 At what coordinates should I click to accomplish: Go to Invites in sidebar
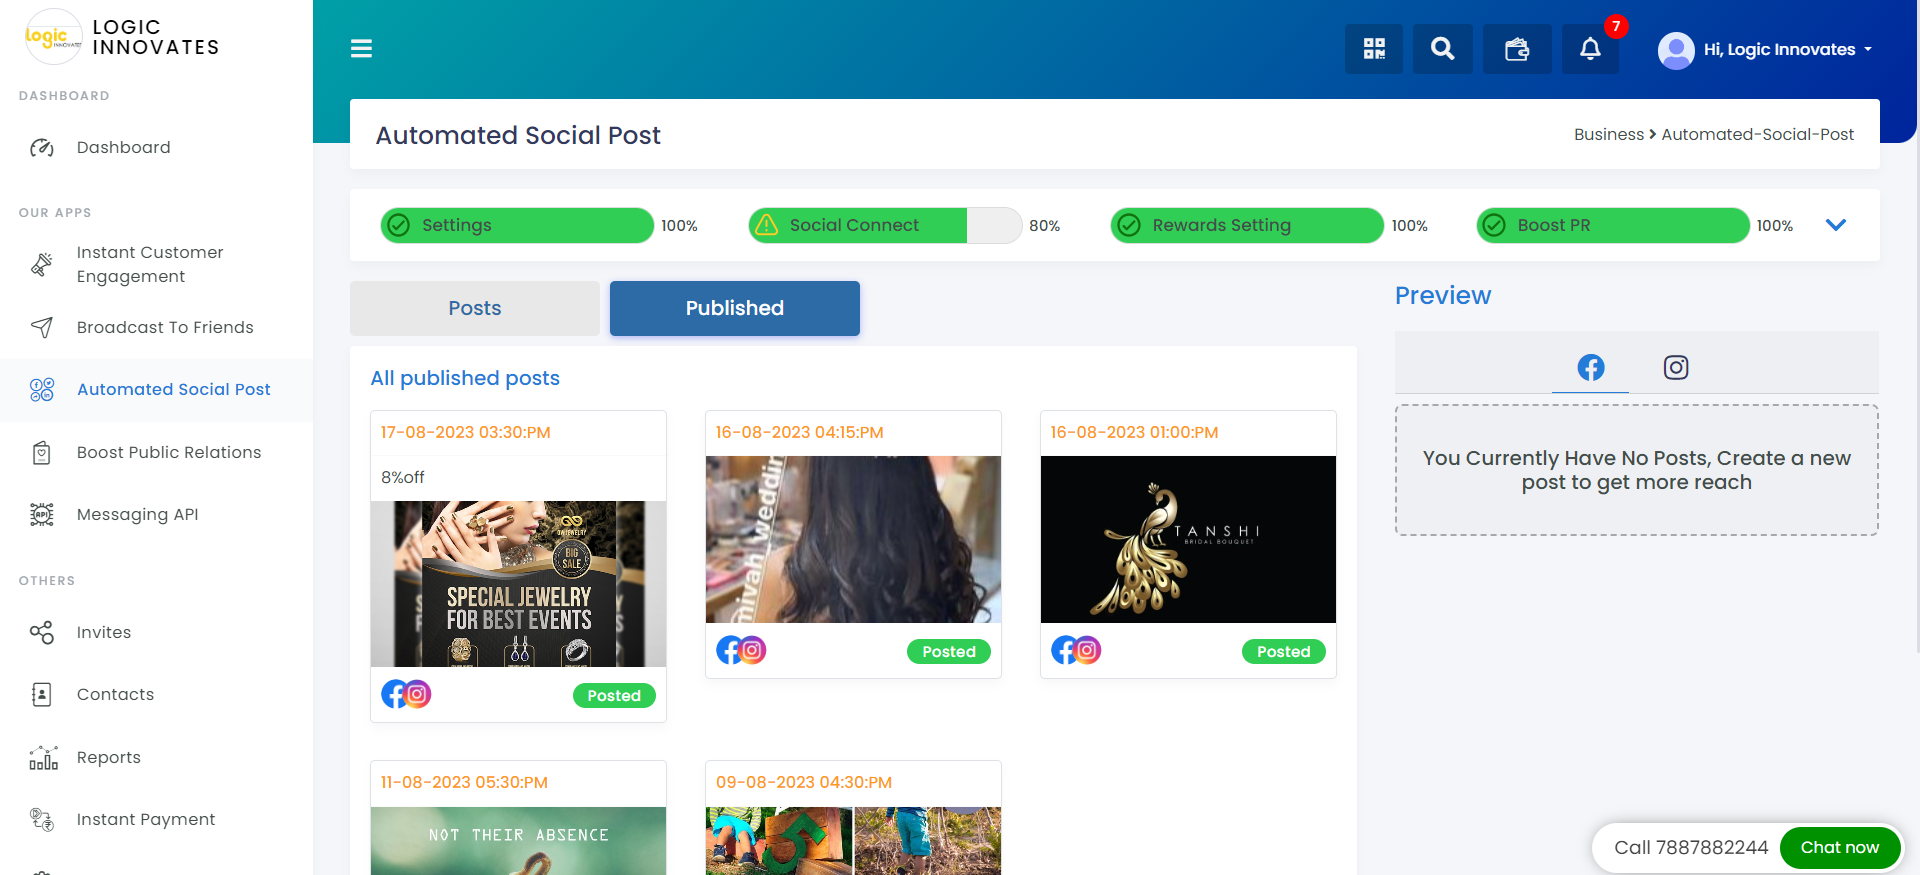[104, 633]
